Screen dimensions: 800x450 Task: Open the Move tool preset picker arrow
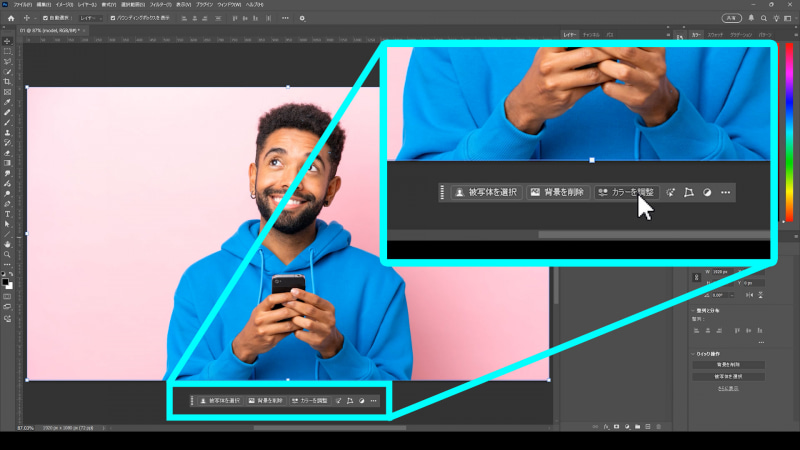pos(35,18)
